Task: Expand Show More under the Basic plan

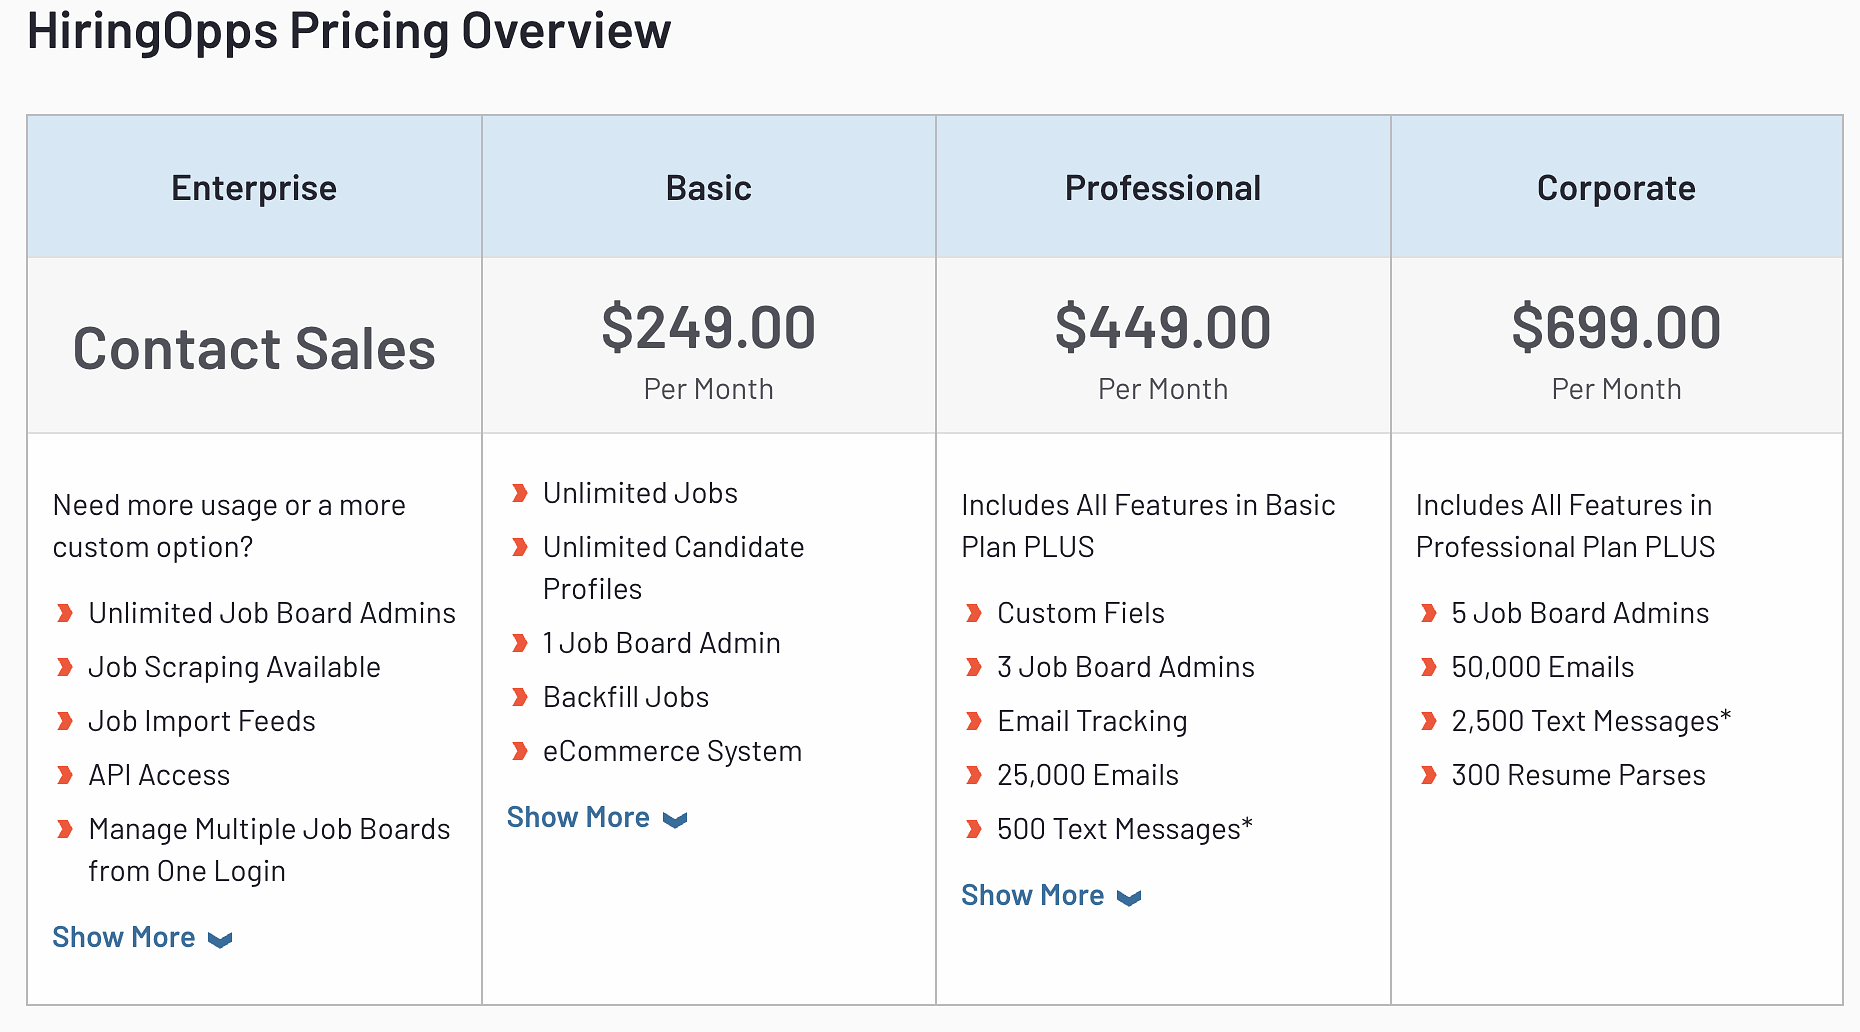Action: [578, 817]
